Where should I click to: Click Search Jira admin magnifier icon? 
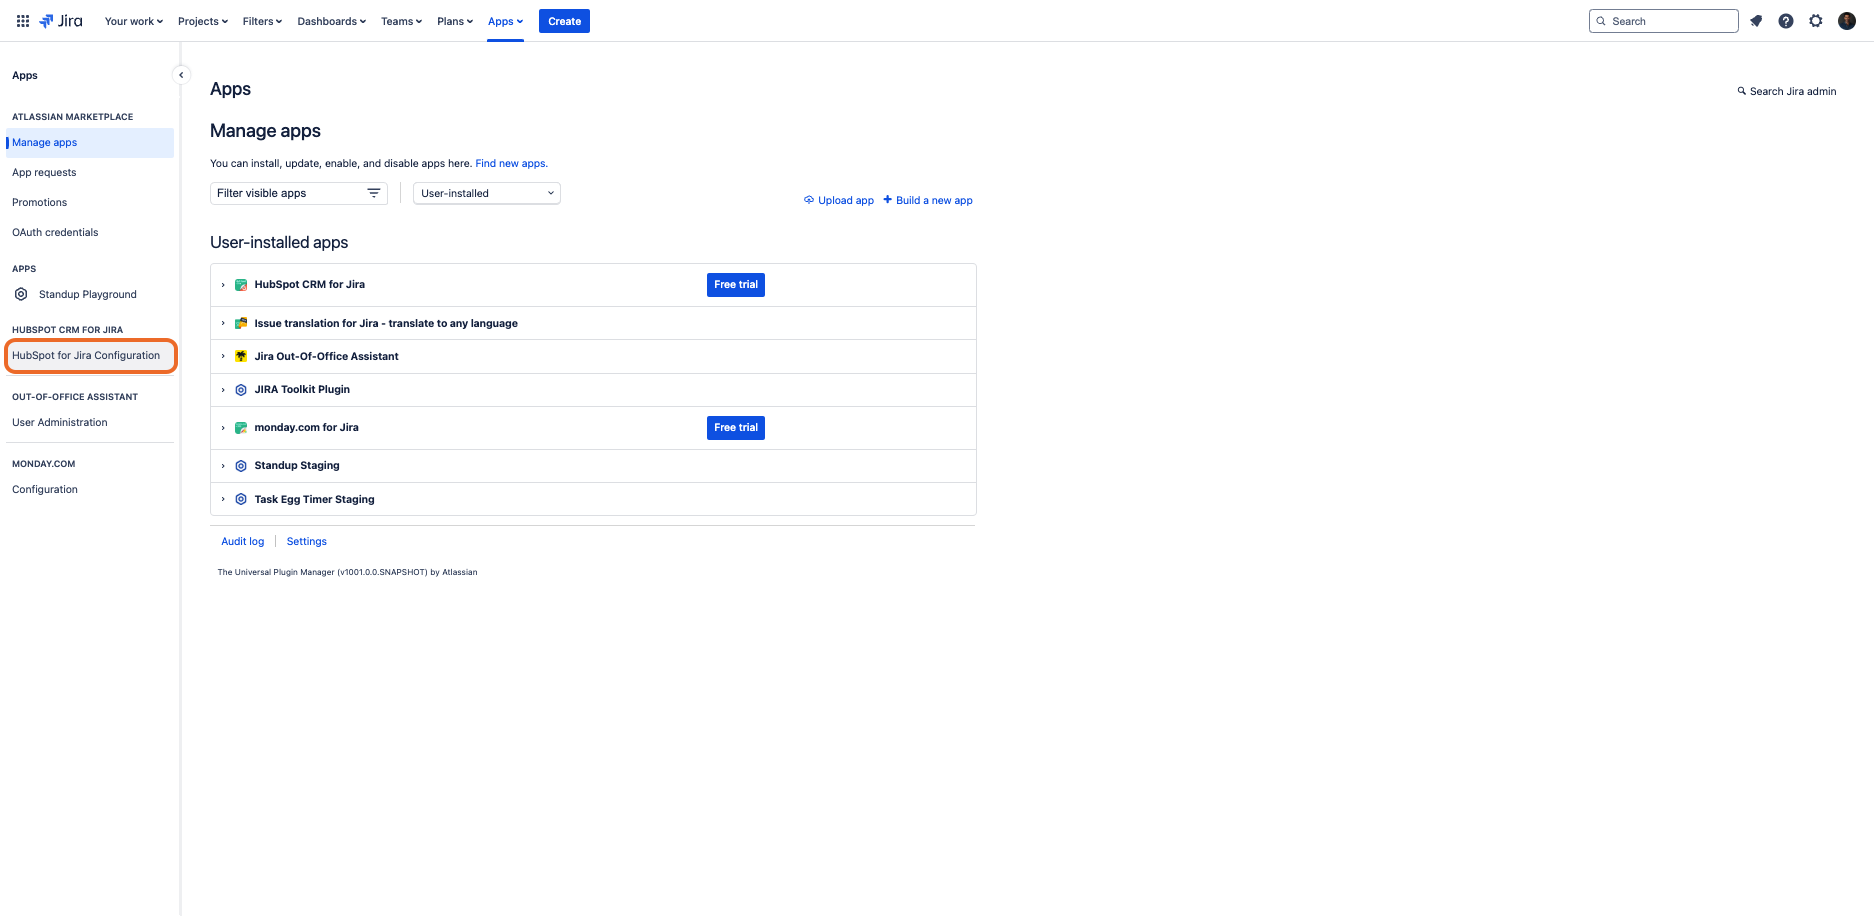[1741, 91]
